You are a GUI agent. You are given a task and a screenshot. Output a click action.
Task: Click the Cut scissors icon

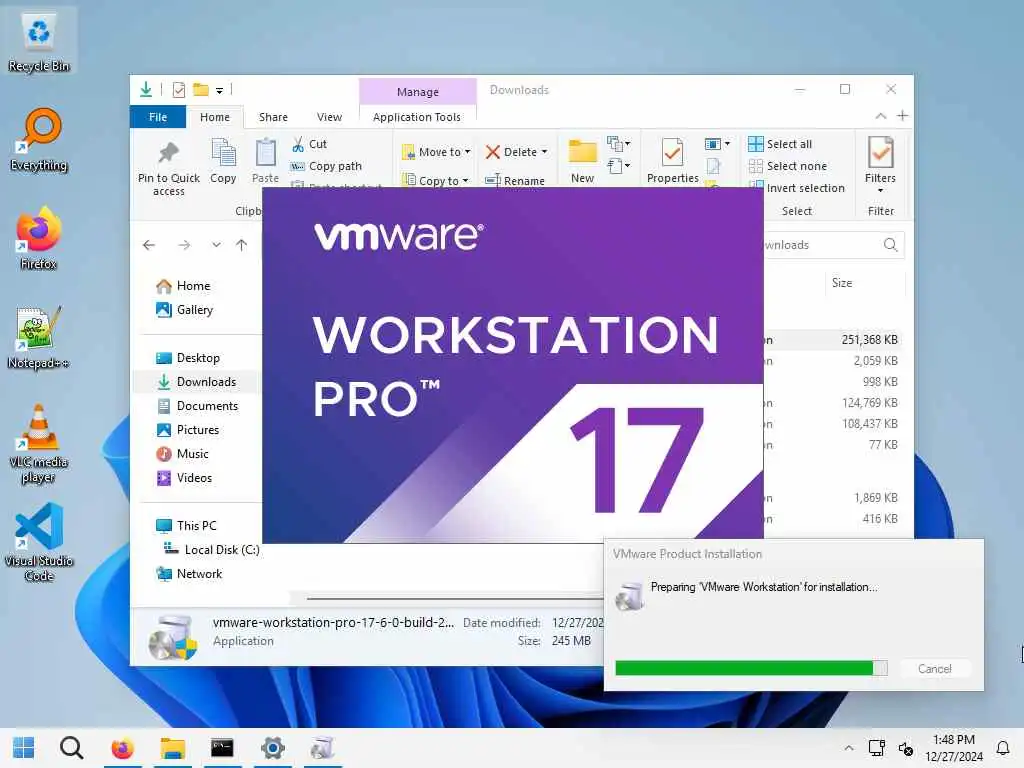(x=298, y=144)
